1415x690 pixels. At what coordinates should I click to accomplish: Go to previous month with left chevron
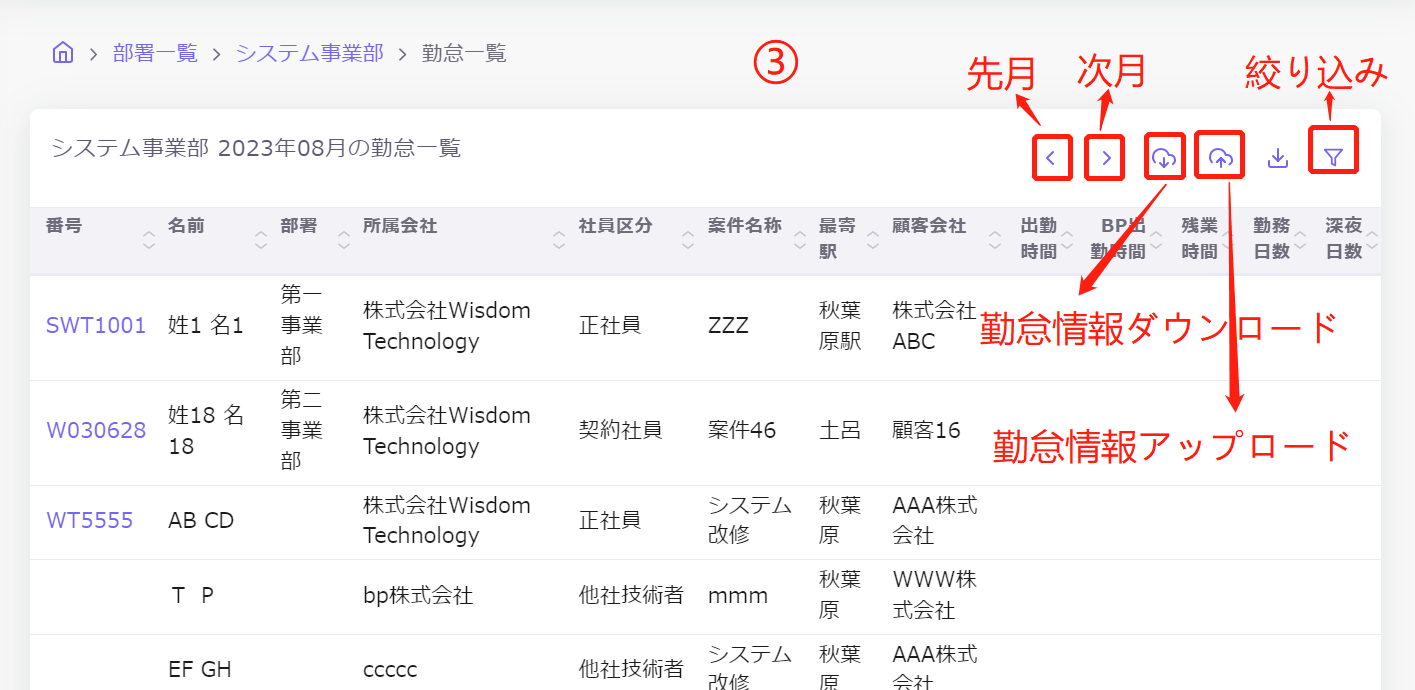[x=1051, y=158]
